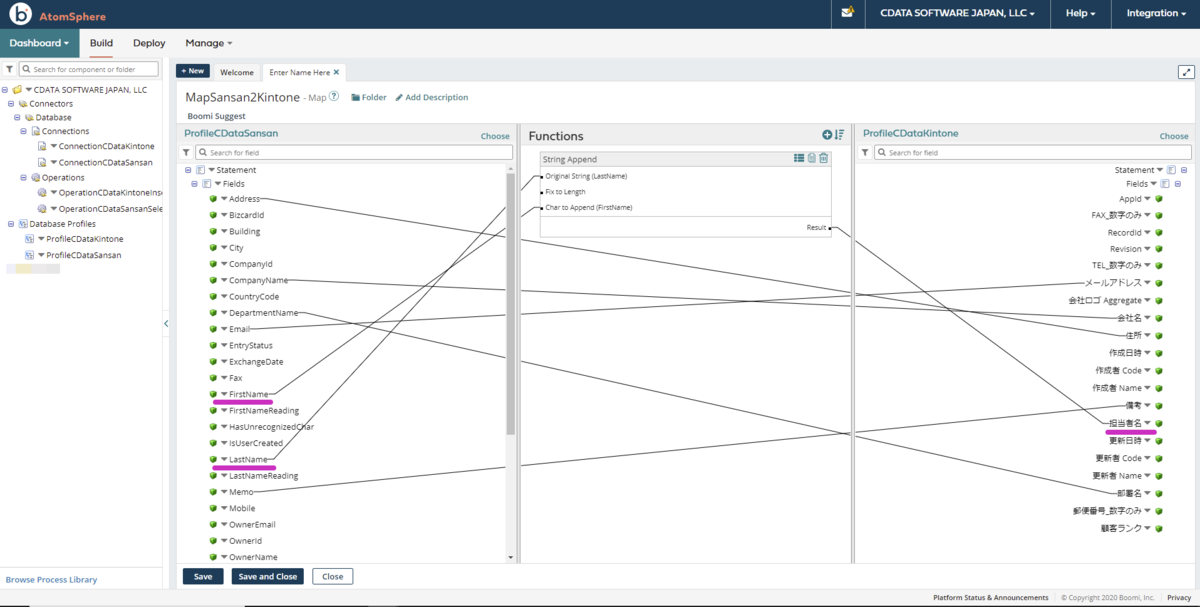
Task: Click the ProfileCDataKintone field filter icon
Action: coord(866,152)
